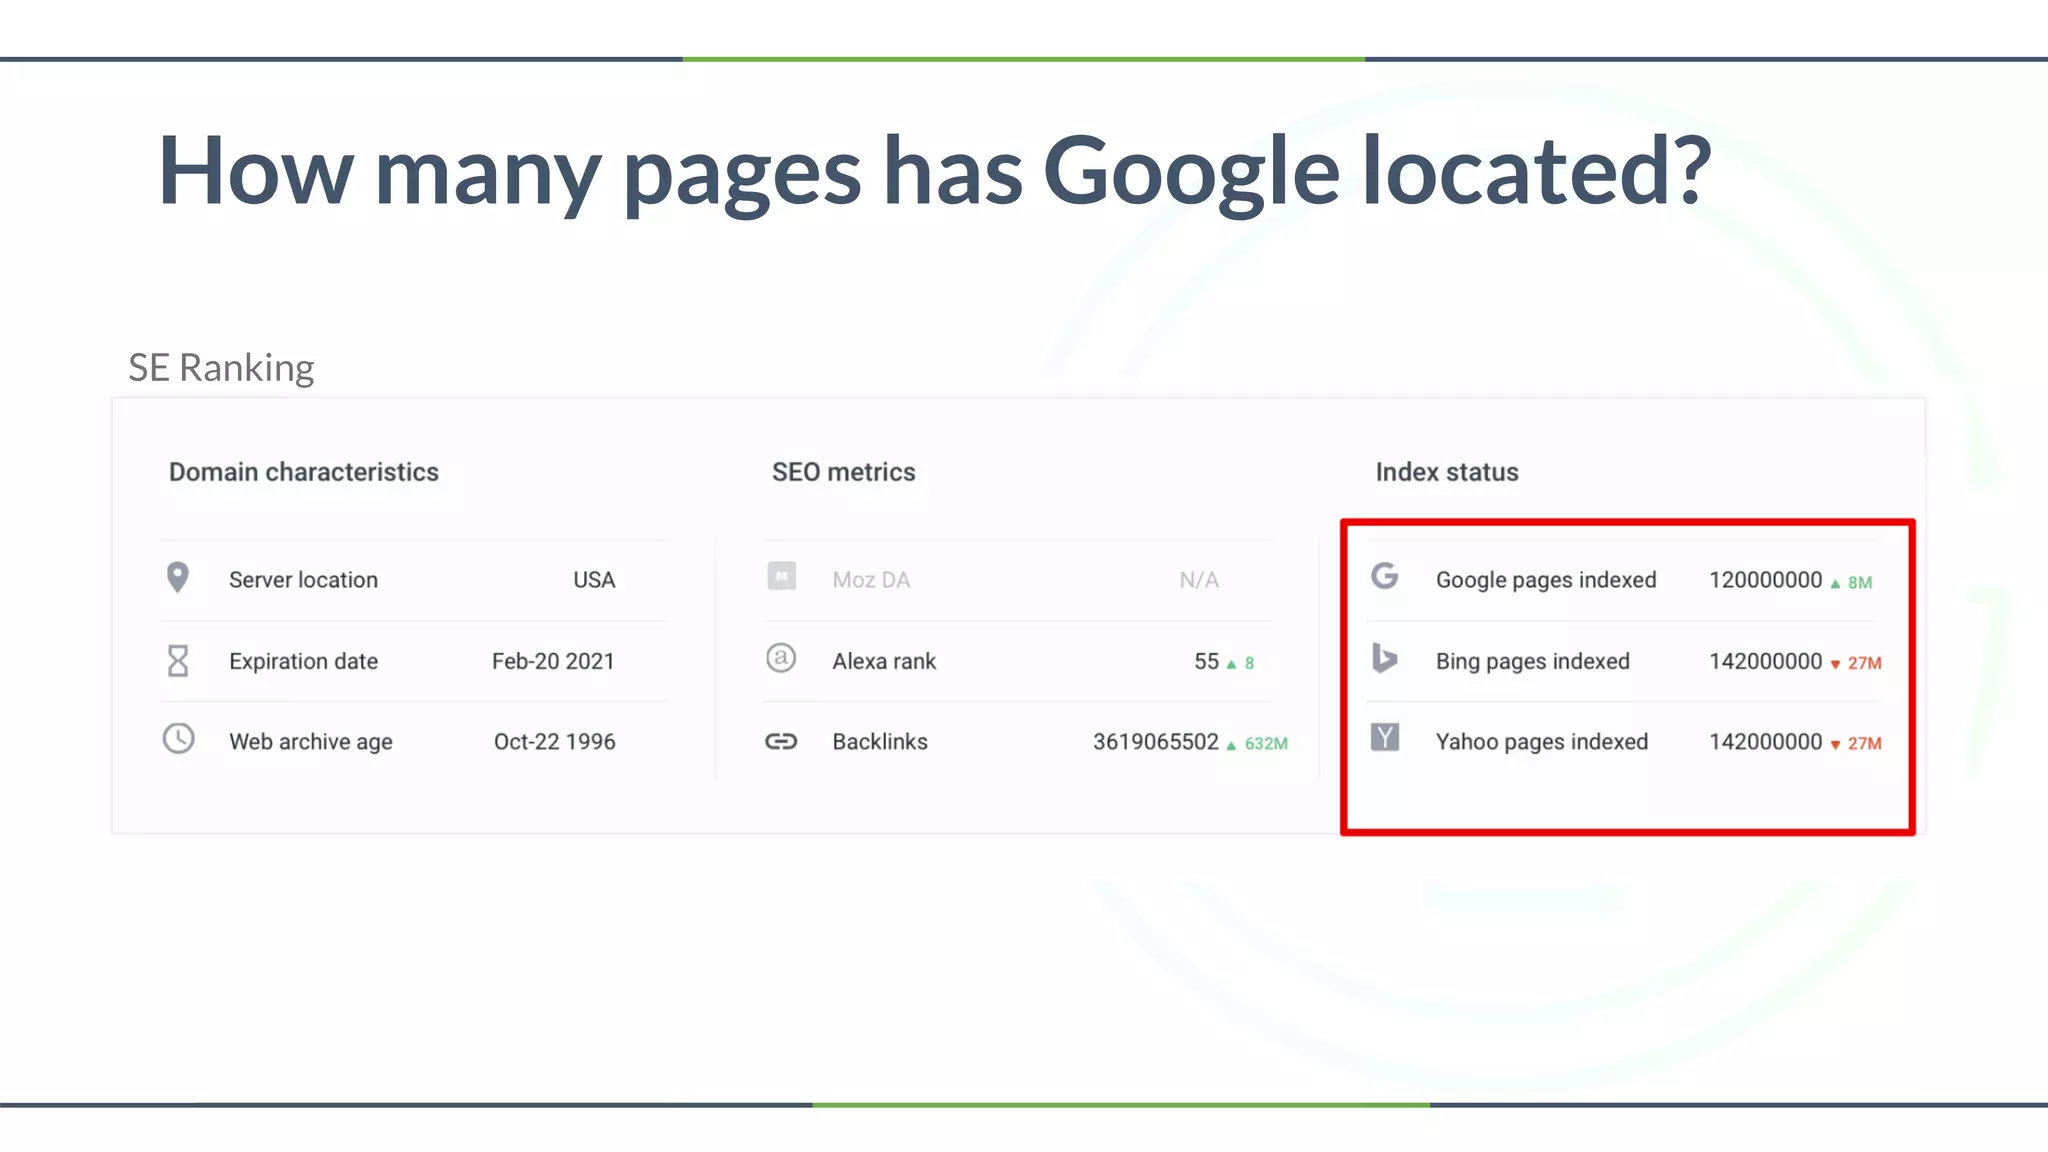Click the 632M backlinks change
2048x1152 pixels.
click(x=1266, y=744)
